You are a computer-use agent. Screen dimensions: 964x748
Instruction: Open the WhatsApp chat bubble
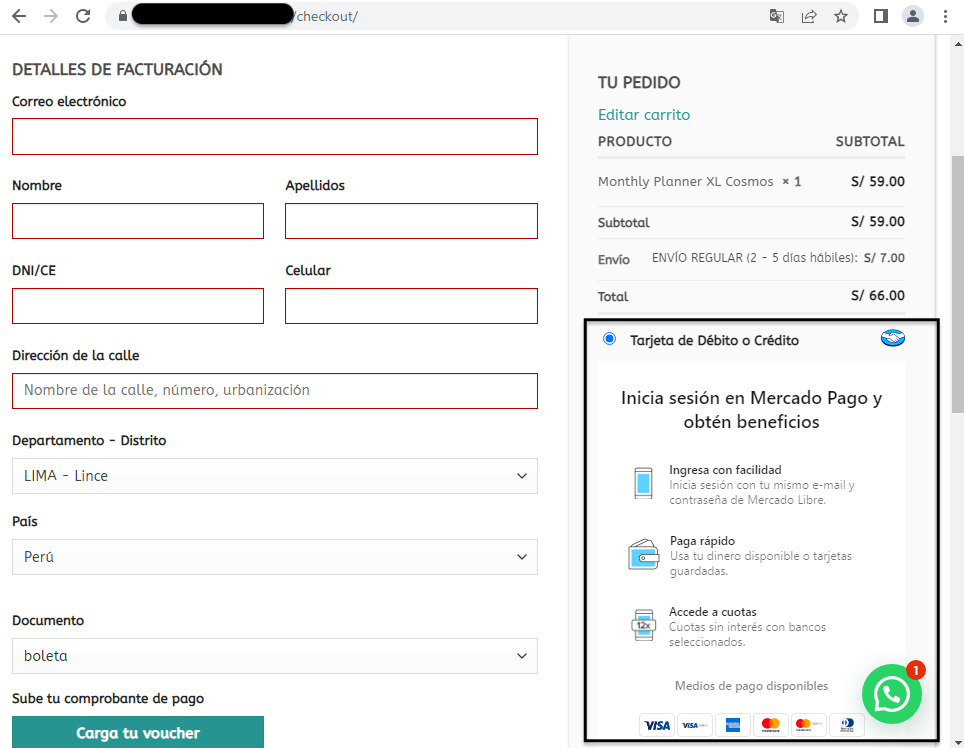coord(891,694)
